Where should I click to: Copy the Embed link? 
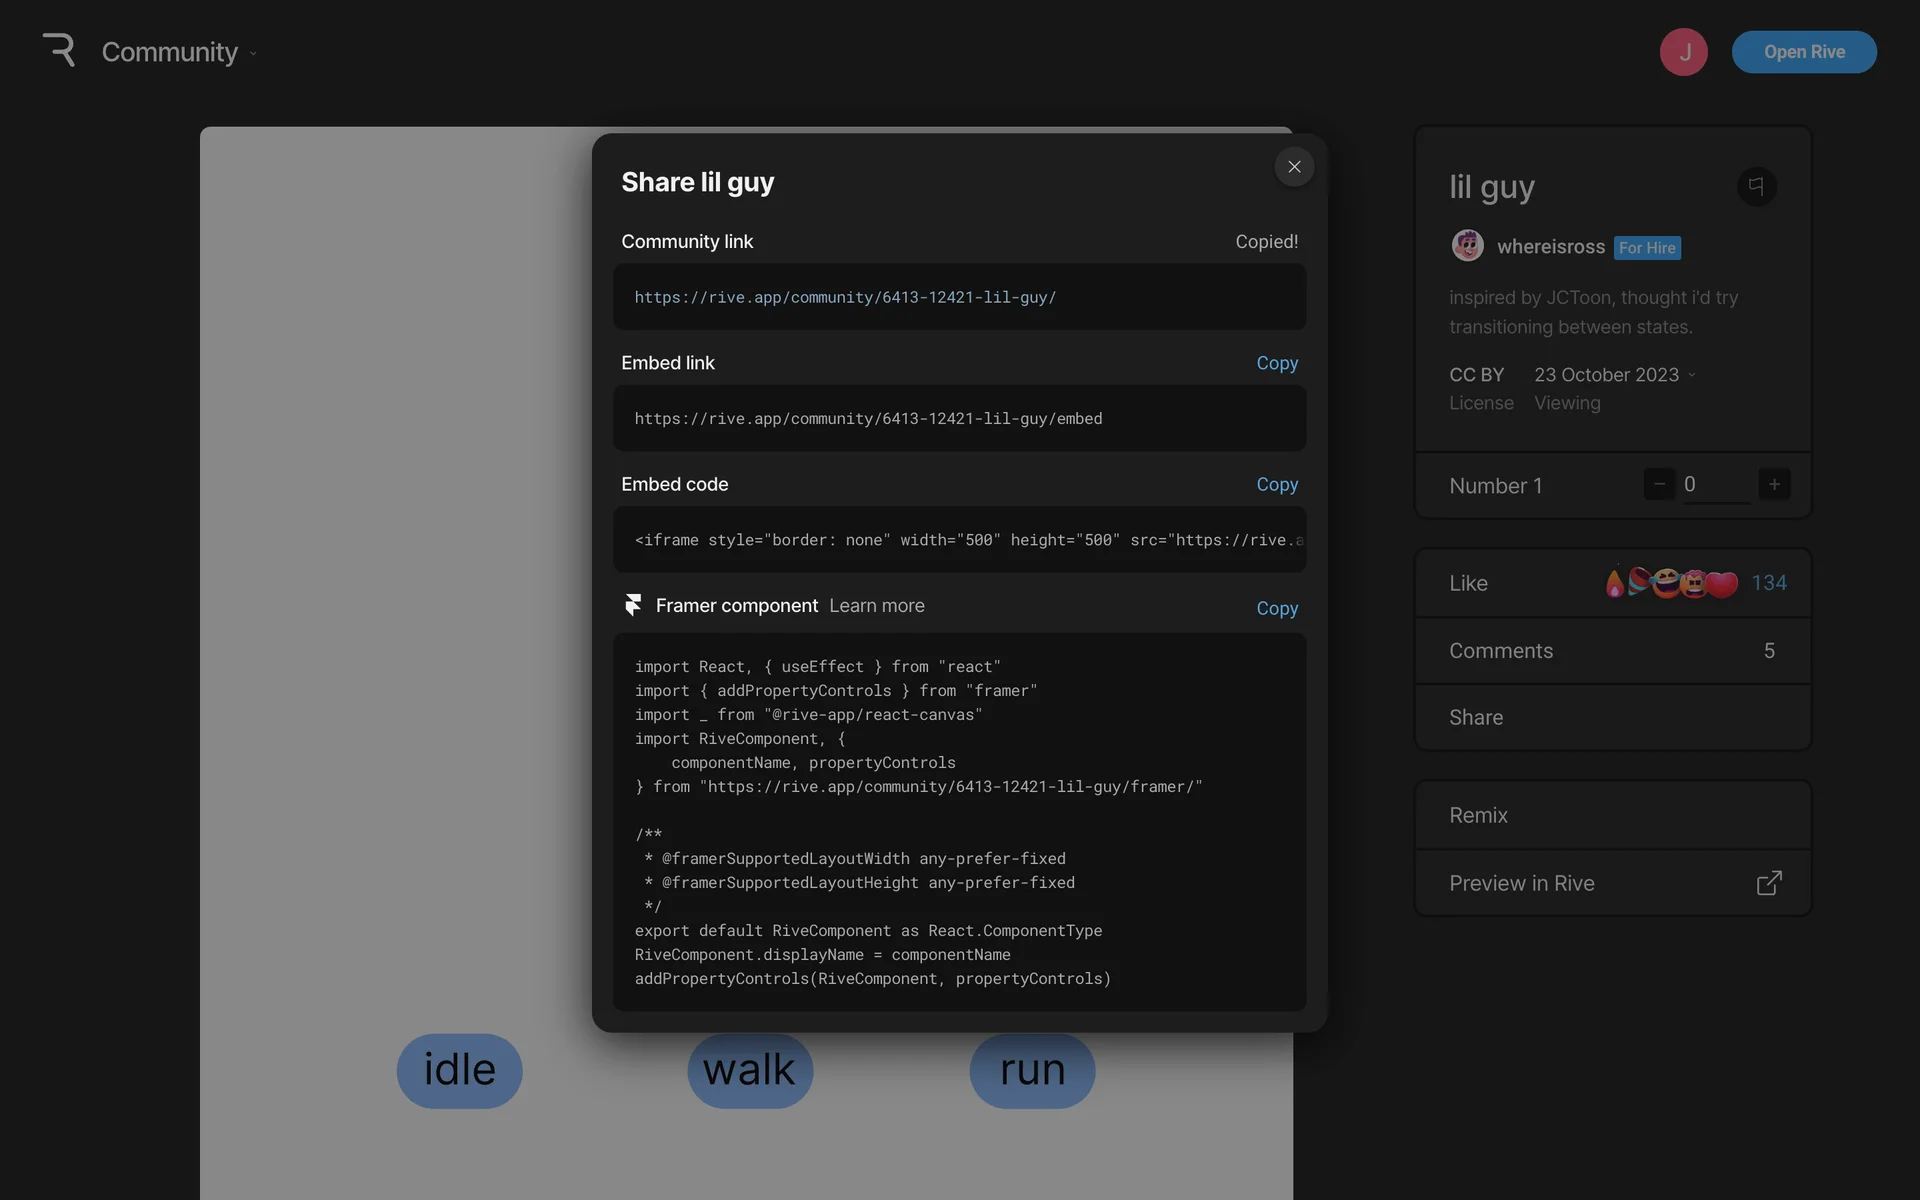pos(1276,363)
